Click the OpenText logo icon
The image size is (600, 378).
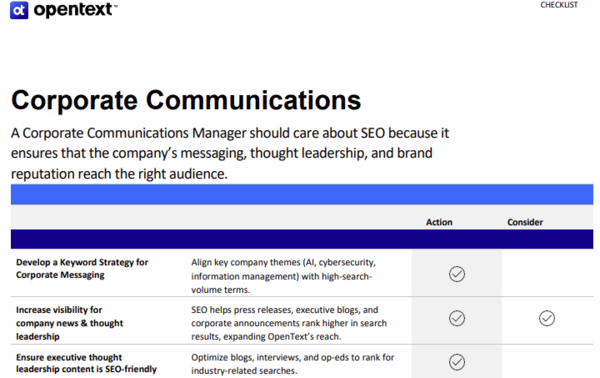(x=19, y=10)
